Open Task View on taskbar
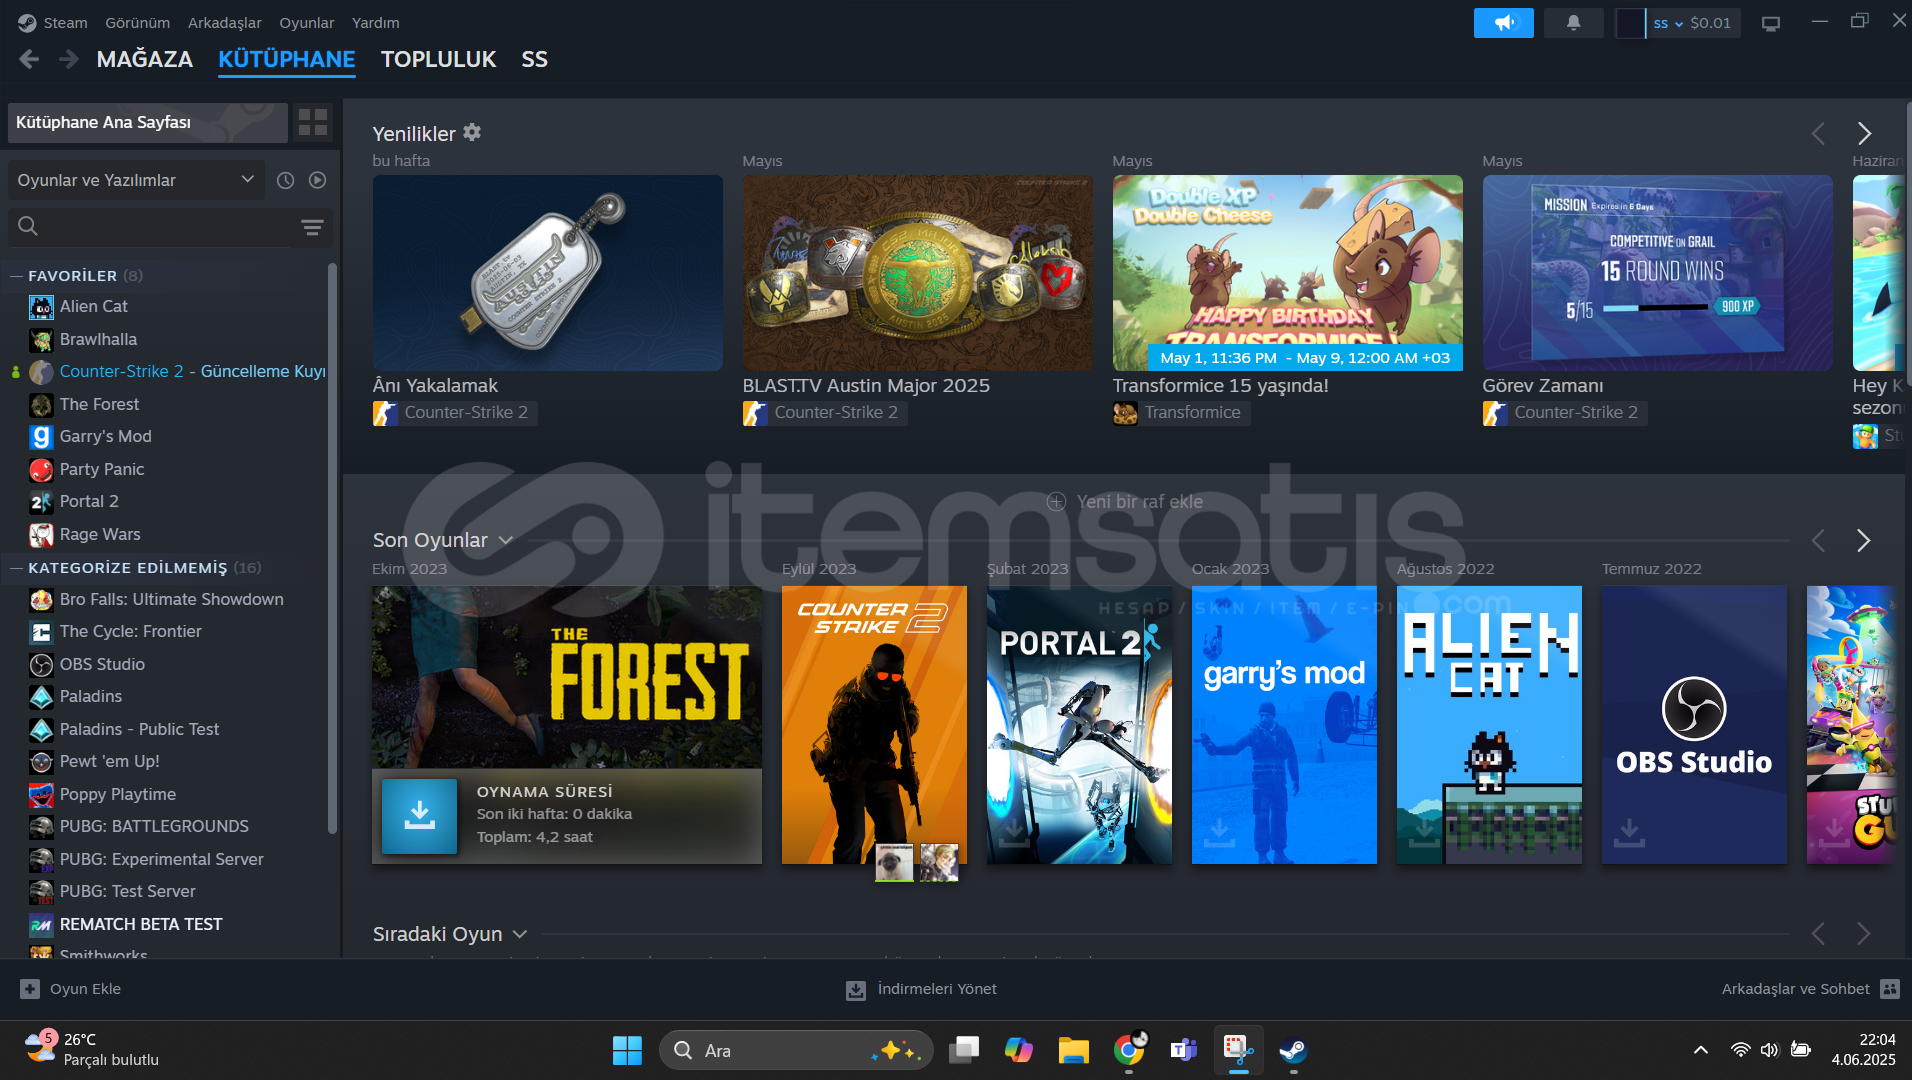 (x=964, y=1050)
